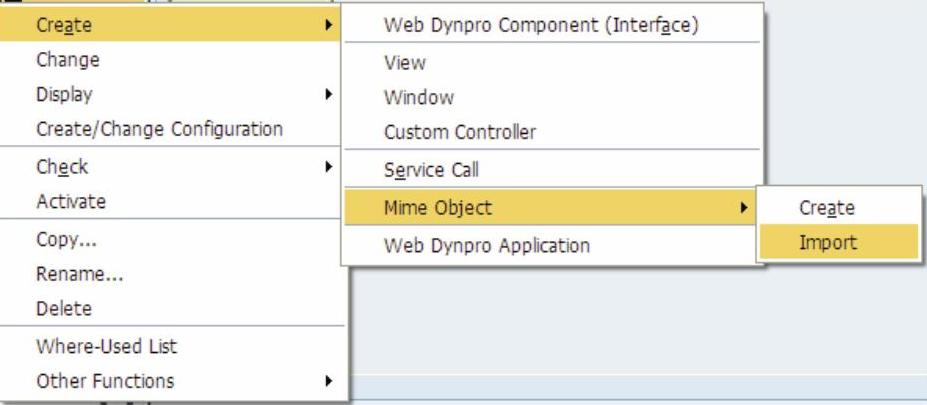Expand arrow next to Check entry
Screen dimensions: 927x405
(x=328, y=167)
